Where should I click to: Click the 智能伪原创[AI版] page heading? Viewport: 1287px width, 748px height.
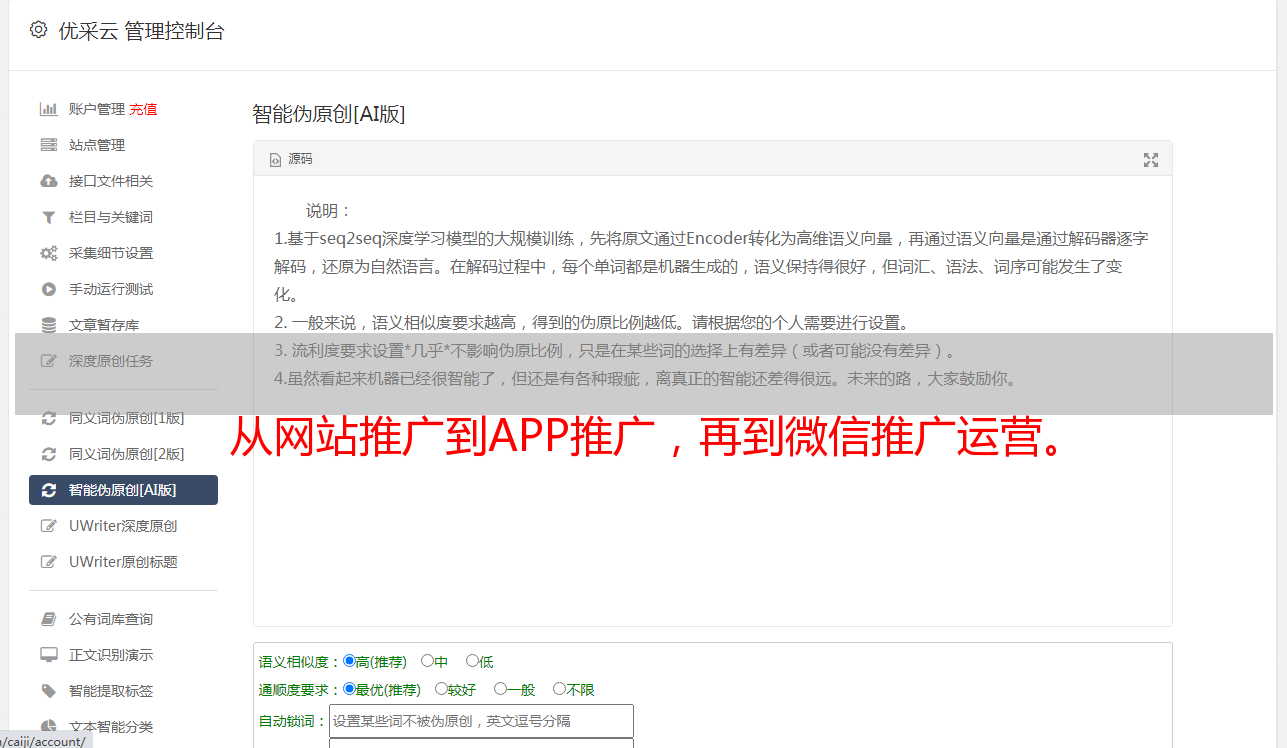[328, 114]
